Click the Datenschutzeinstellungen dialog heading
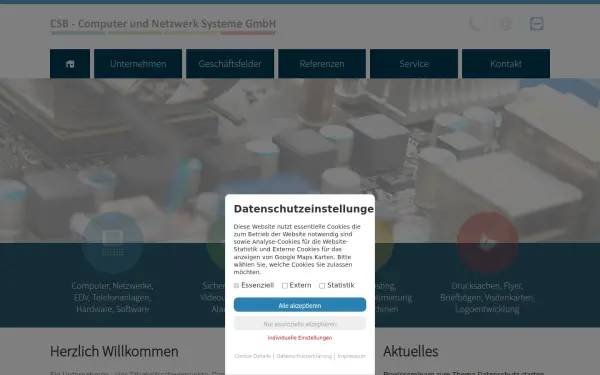This screenshot has height=375, width=600. point(304,209)
